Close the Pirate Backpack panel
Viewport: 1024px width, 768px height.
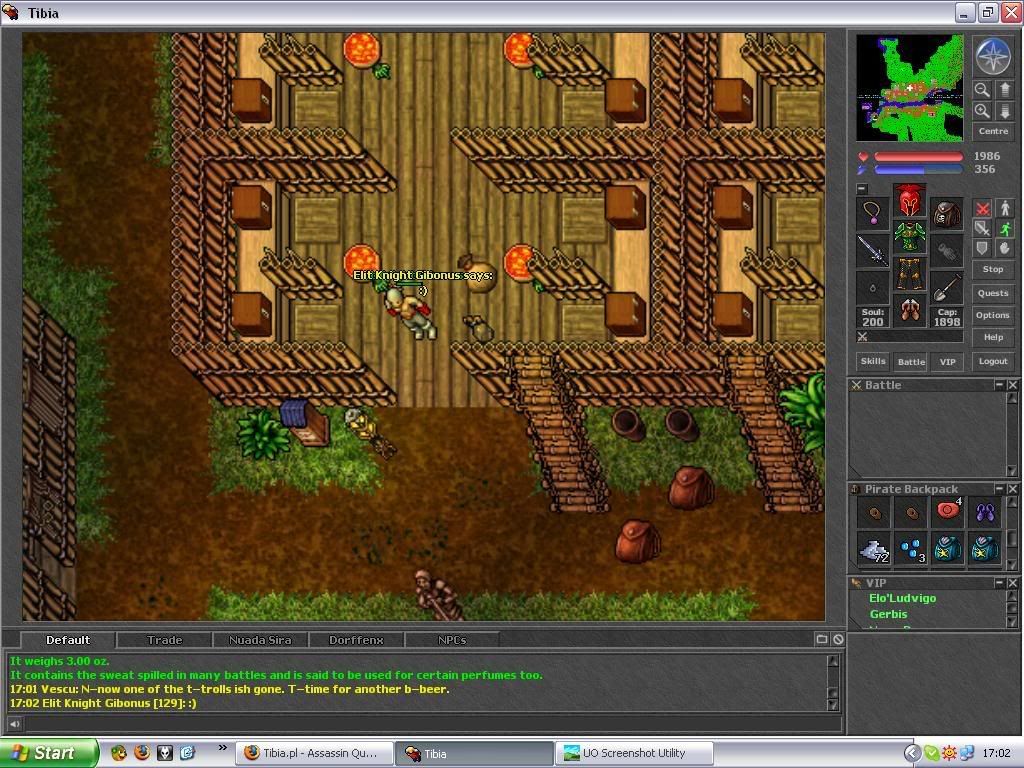coord(1012,489)
